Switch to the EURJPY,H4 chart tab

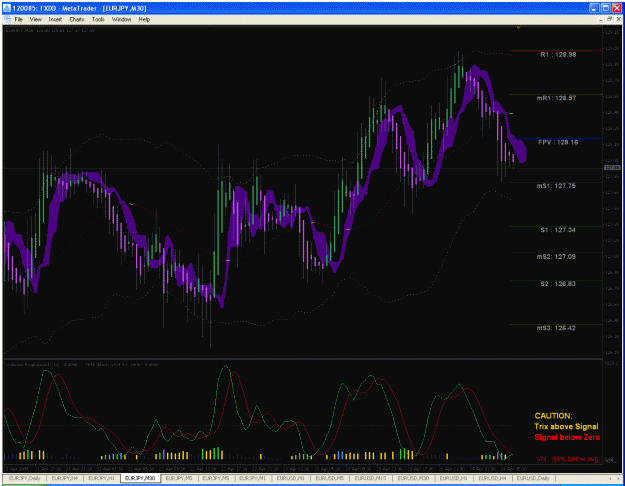click(x=65, y=478)
